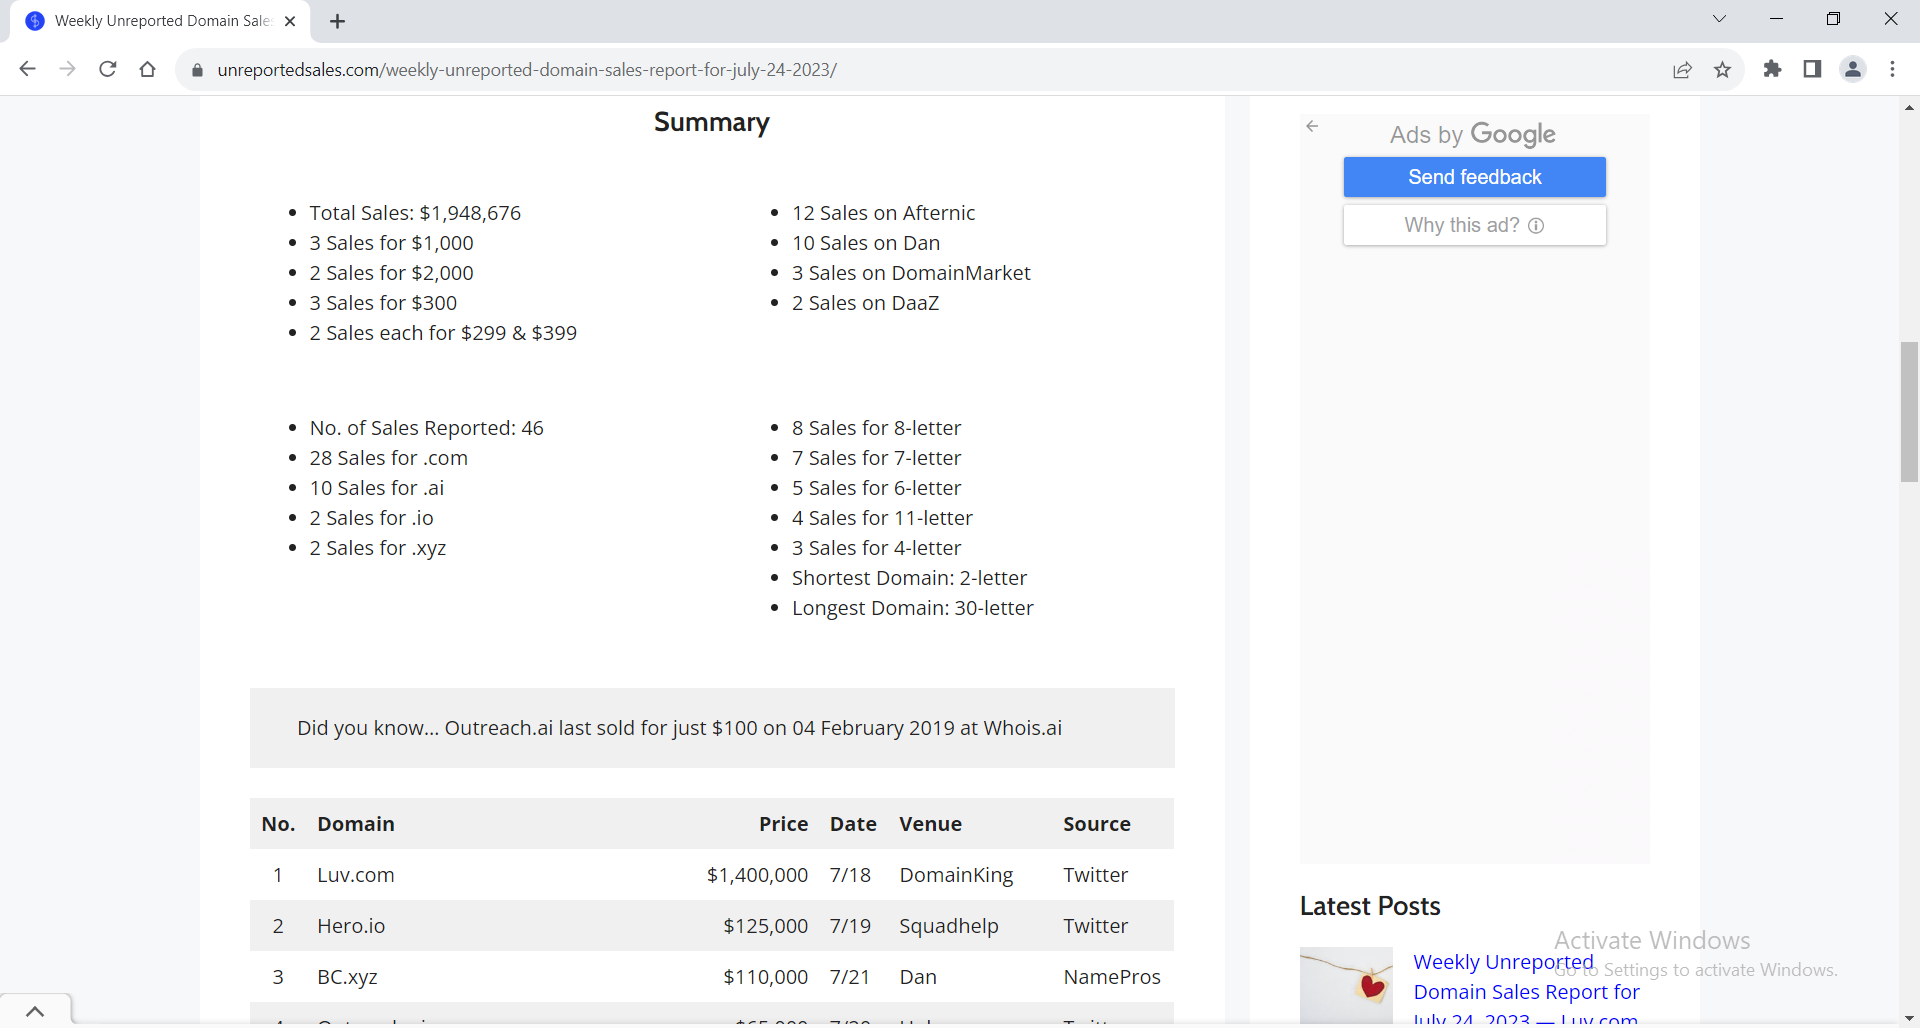Screen dimensions: 1920x1028
Task: Click the page vertical scrollbar thumb
Action: [1909, 412]
